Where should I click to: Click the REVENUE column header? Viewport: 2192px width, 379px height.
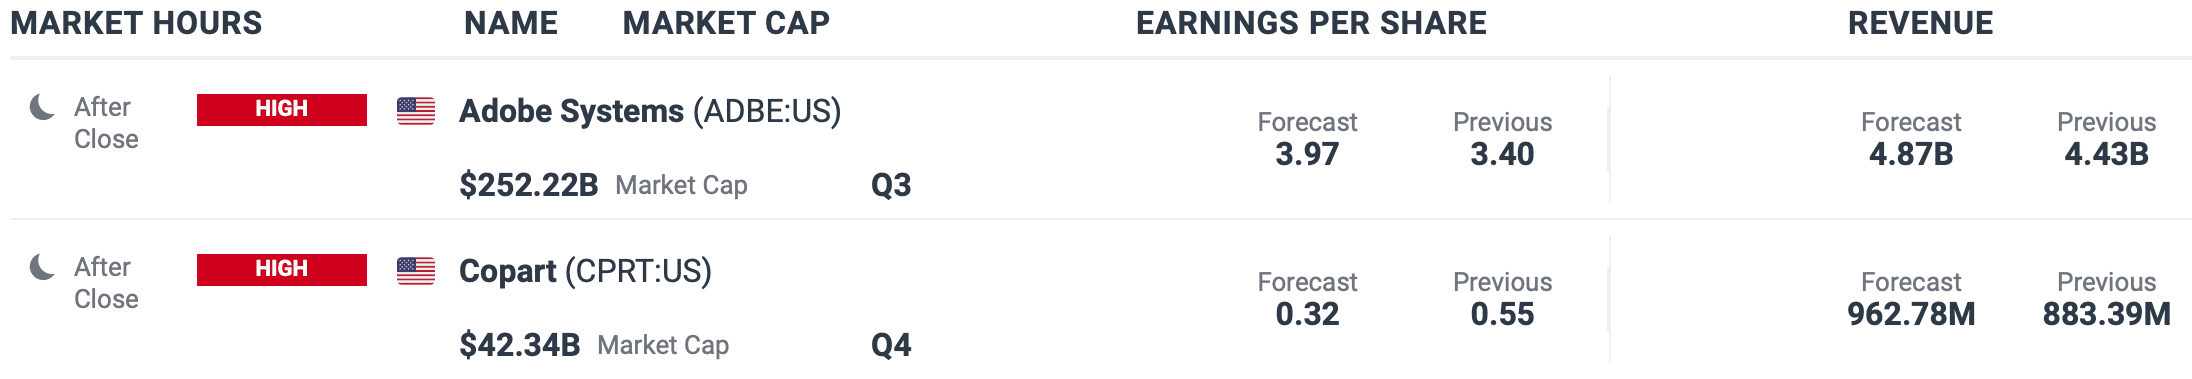[1920, 23]
